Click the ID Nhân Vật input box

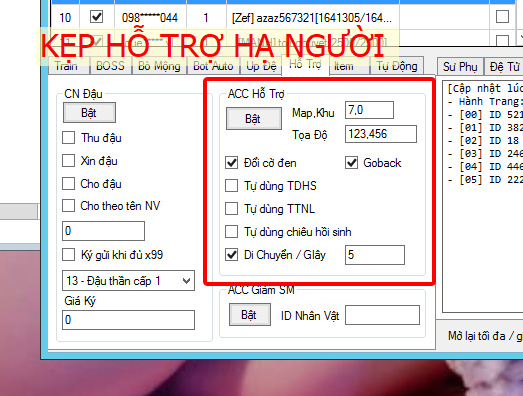click(382, 315)
